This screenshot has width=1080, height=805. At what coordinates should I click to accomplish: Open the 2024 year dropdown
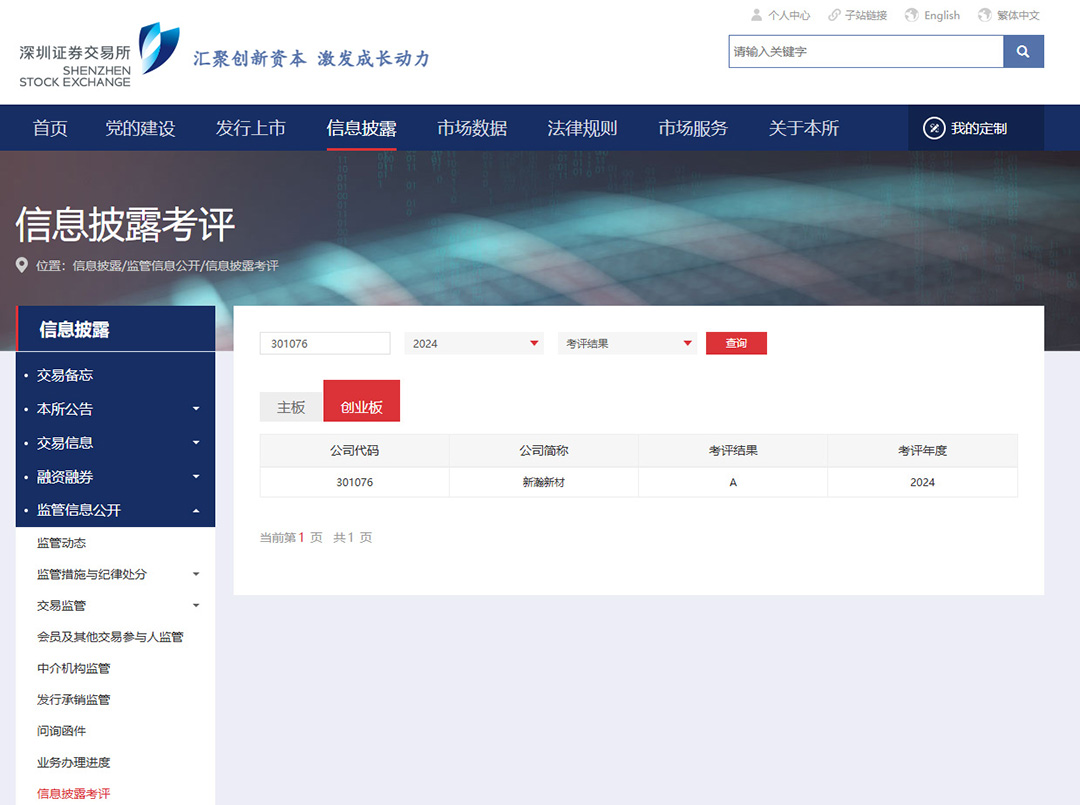[474, 343]
